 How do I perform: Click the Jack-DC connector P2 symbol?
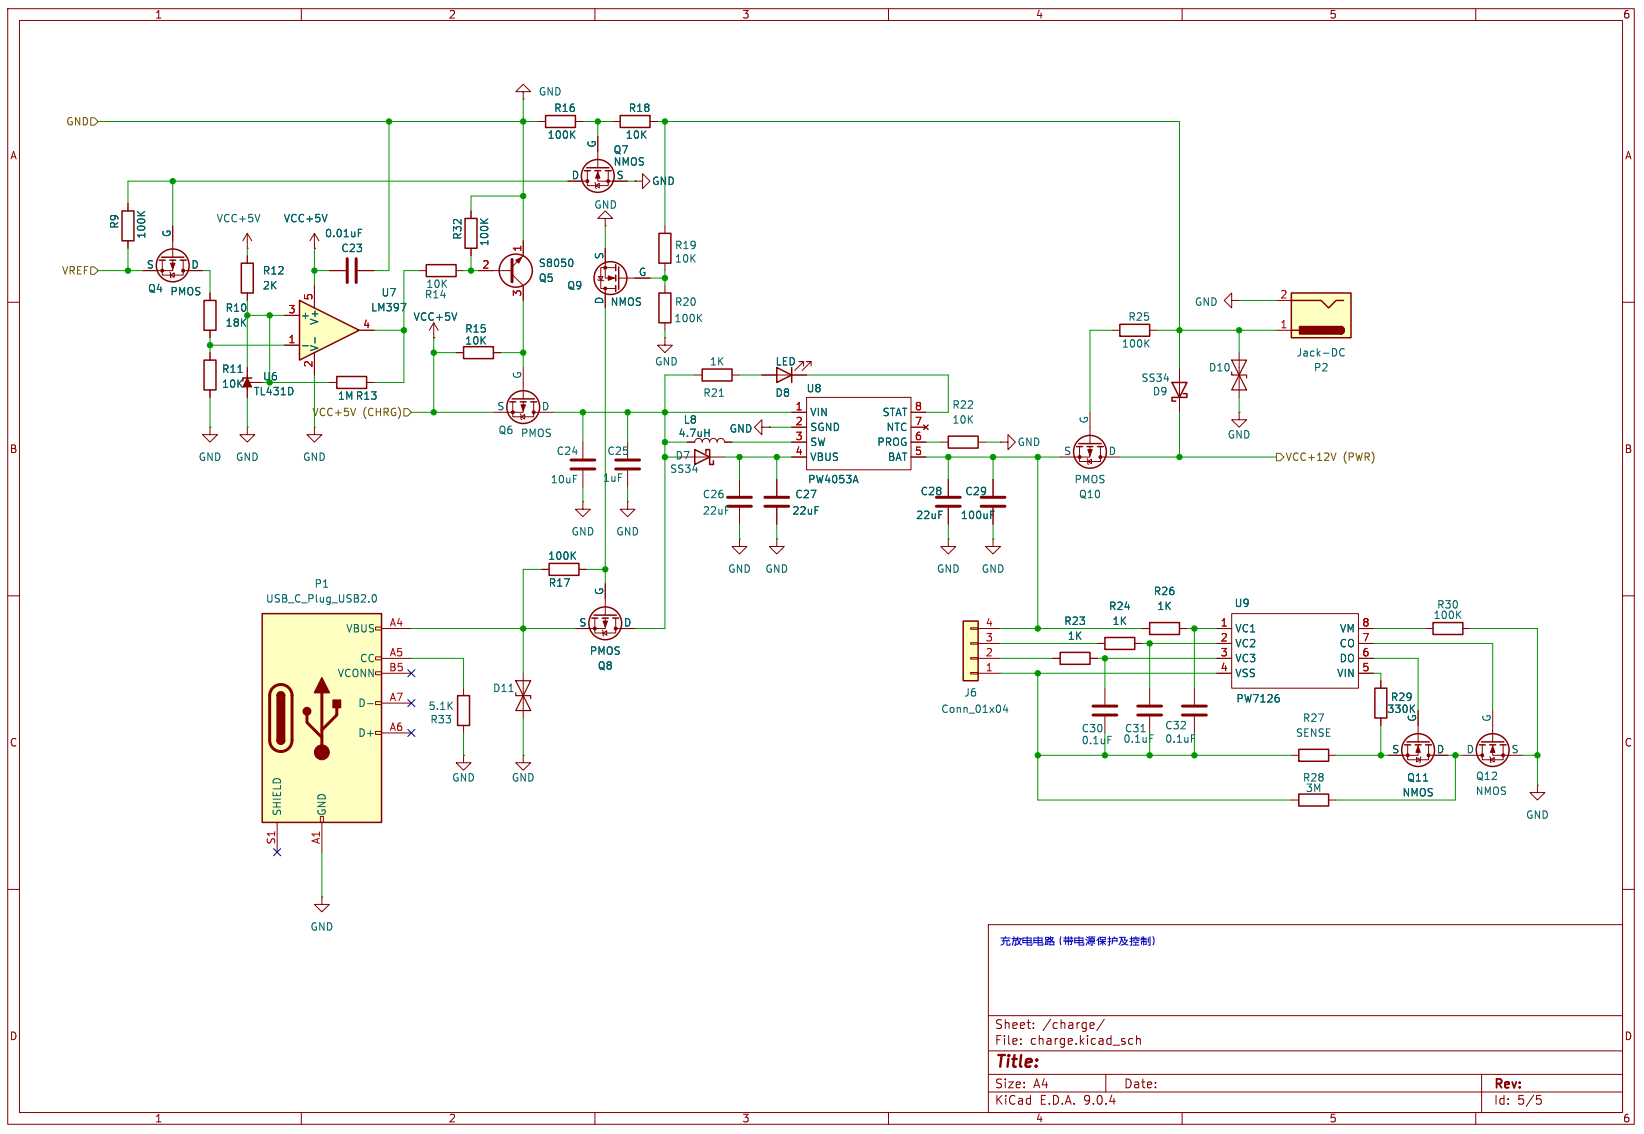click(x=1320, y=315)
